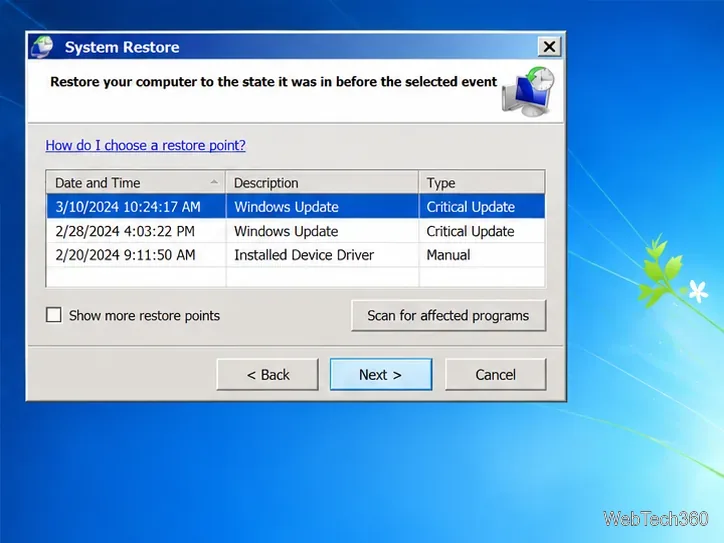Proceed with the Next > button
Screen dimensions: 724x543
coord(380,374)
